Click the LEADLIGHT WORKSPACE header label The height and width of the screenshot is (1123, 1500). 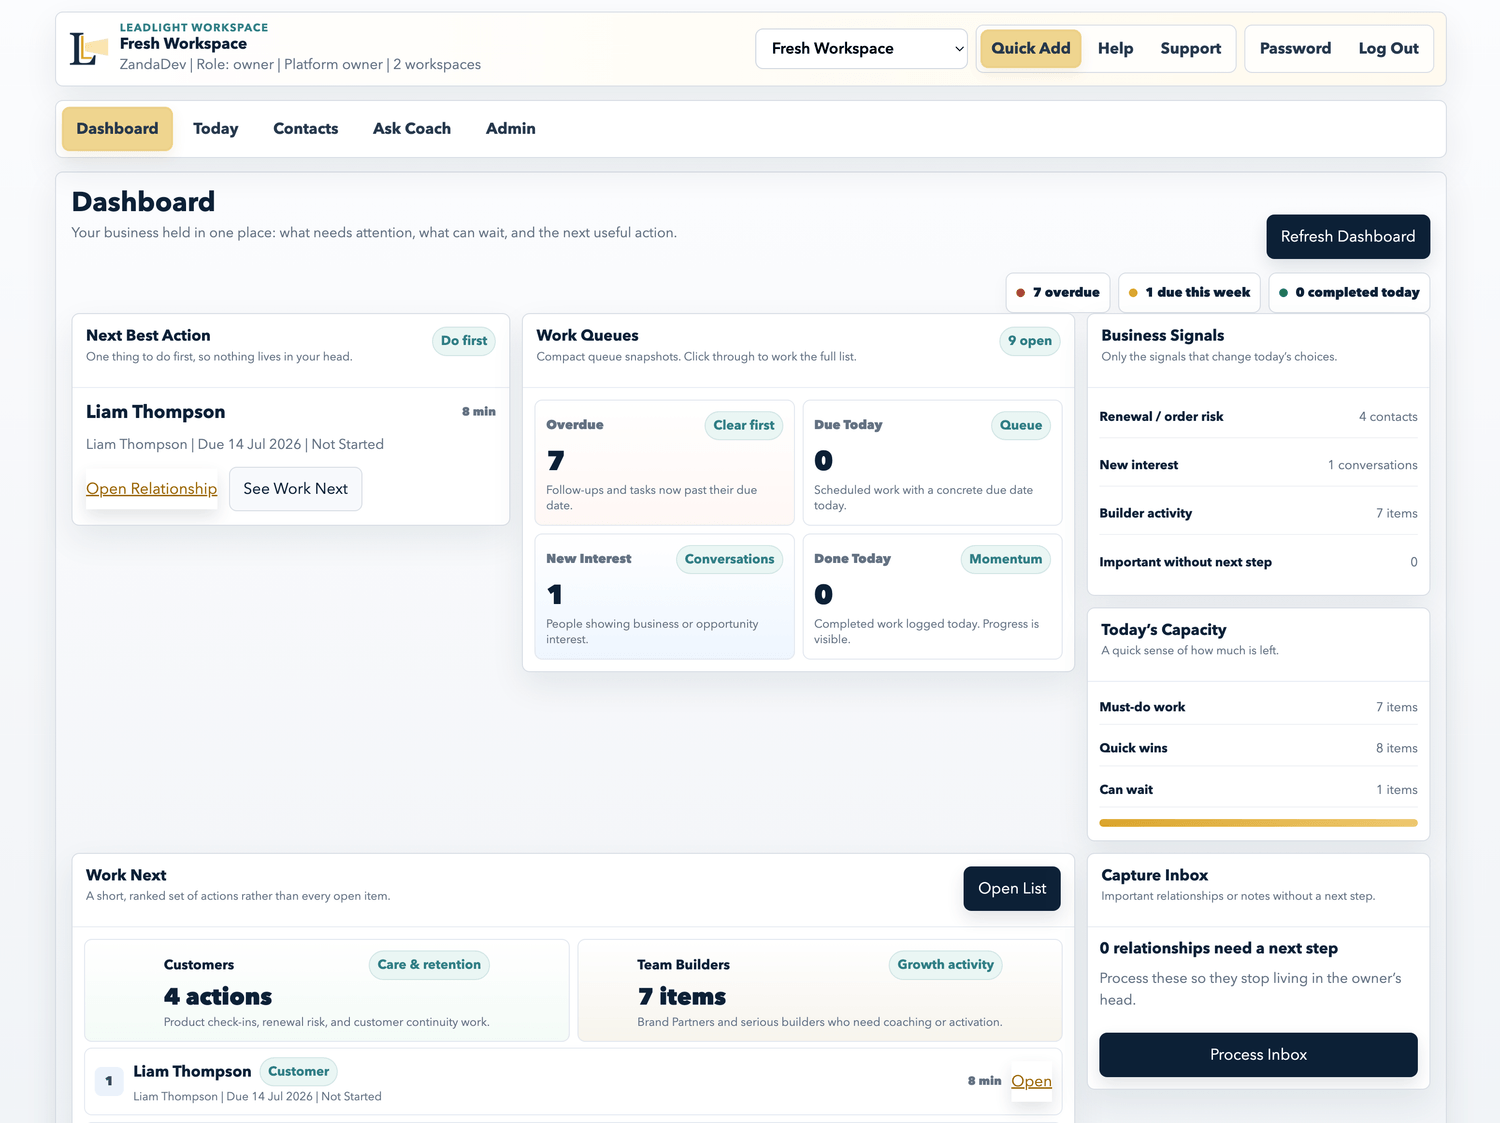(194, 28)
